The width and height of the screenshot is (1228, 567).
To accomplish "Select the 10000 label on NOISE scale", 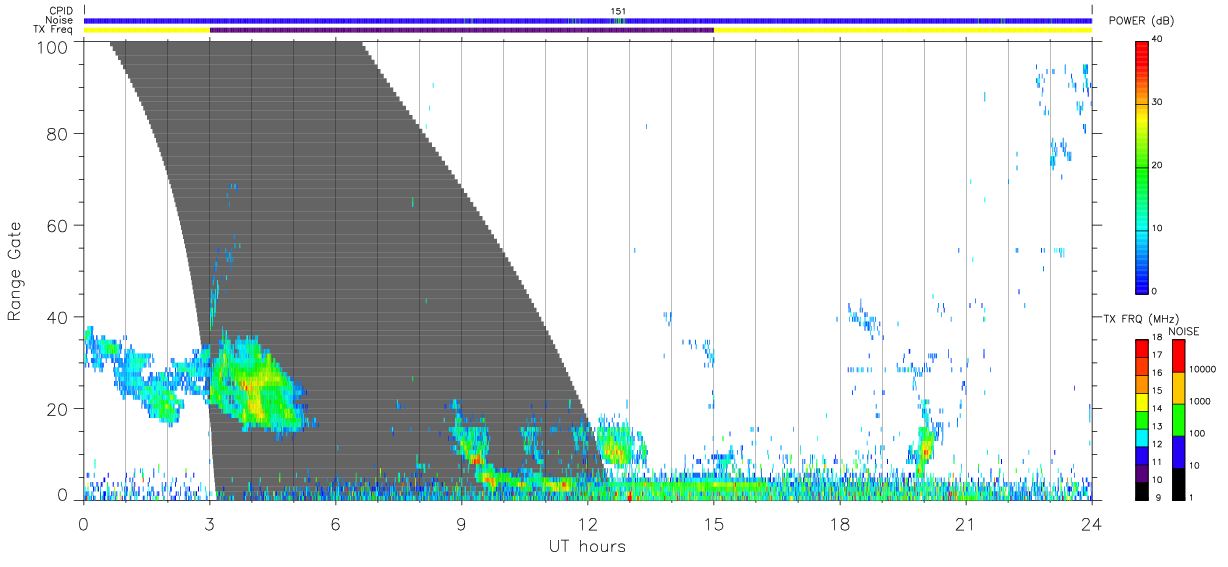I will tap(1200, 369).
